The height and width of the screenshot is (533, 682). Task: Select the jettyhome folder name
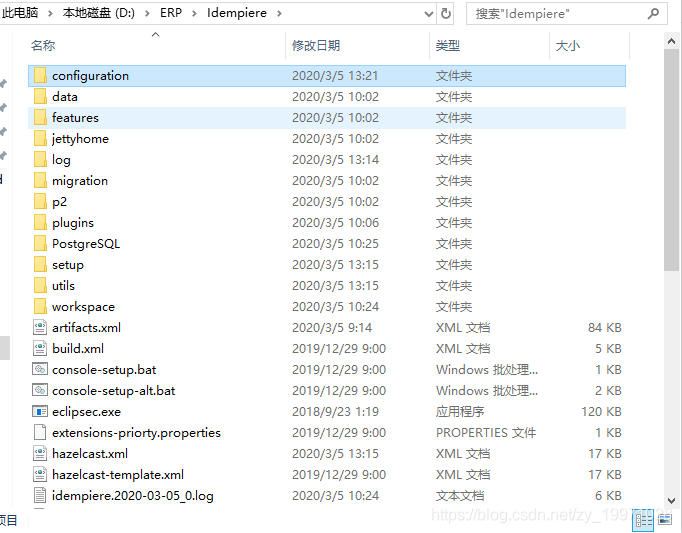click(x=80, y=139)
